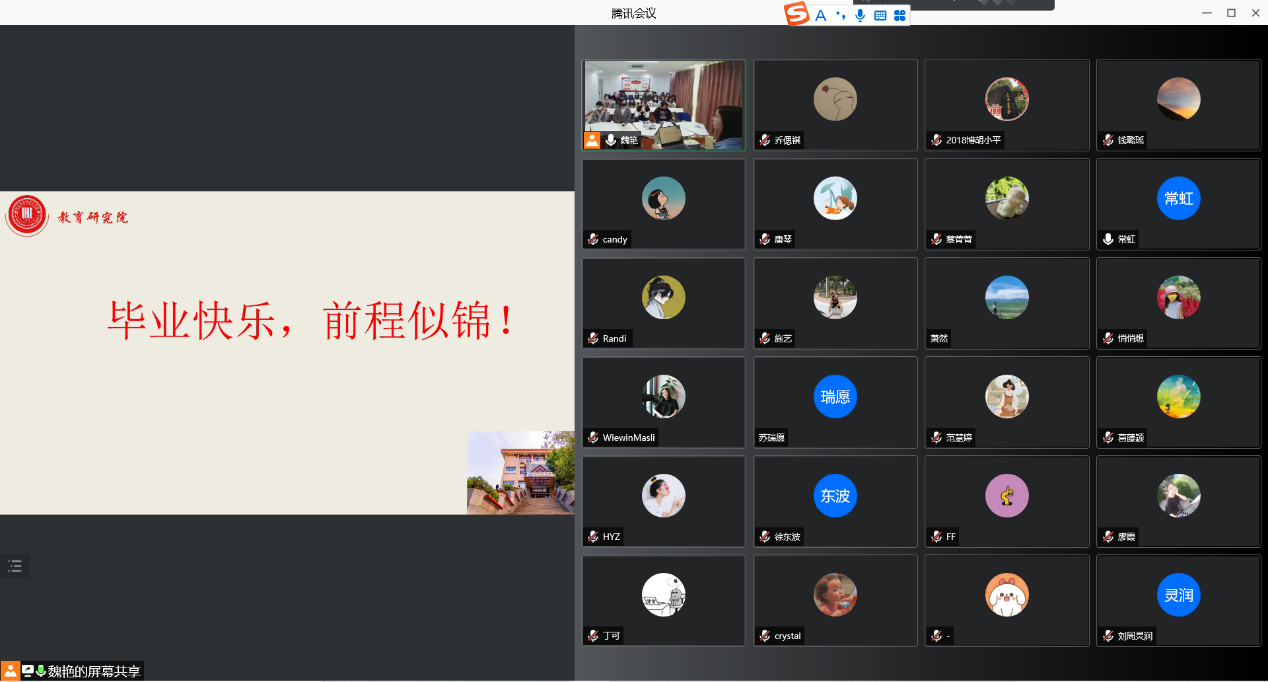Open Sogou toolbox grid icon
The width and height of the screenshot is (1268, 682).
pos(900,15)
